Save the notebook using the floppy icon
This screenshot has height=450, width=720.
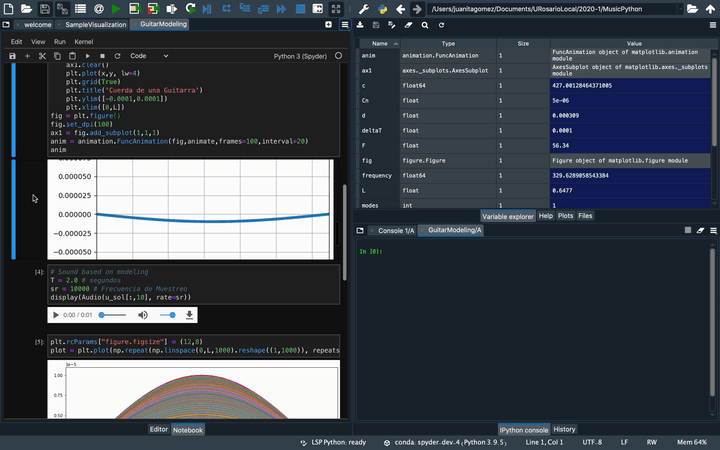pos(12,56)
